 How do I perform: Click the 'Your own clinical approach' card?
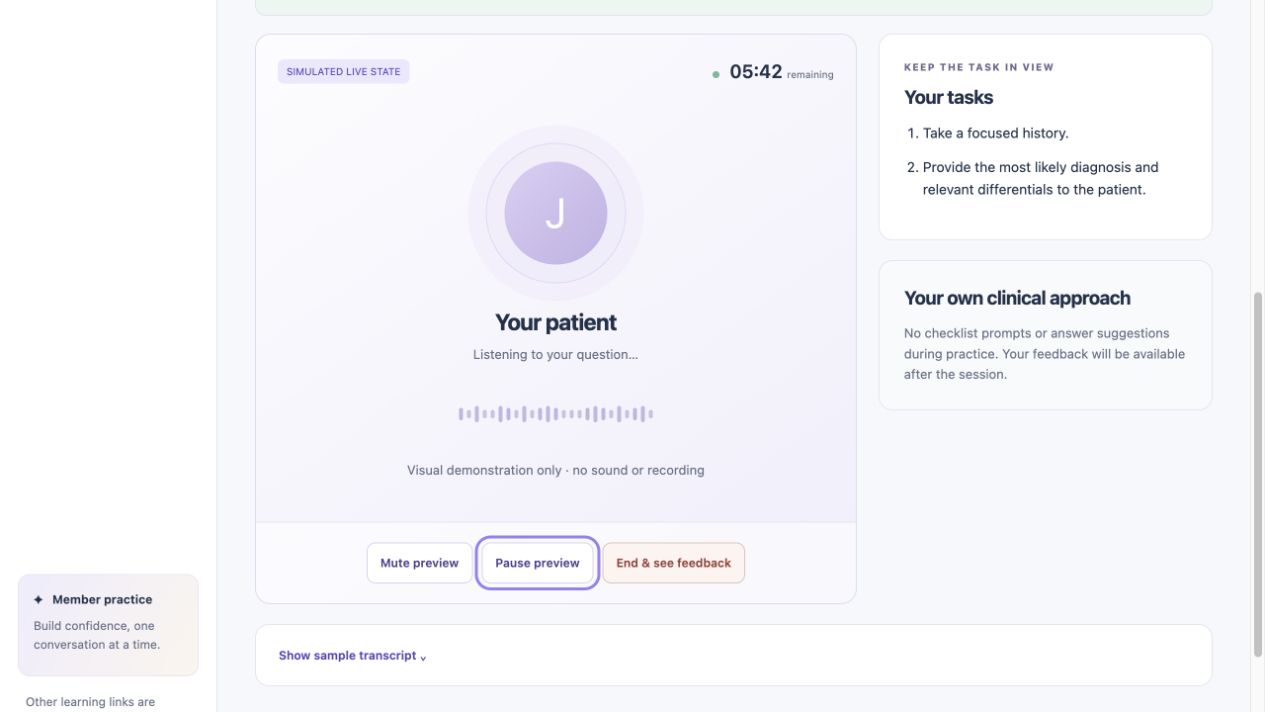point(1045,335)
